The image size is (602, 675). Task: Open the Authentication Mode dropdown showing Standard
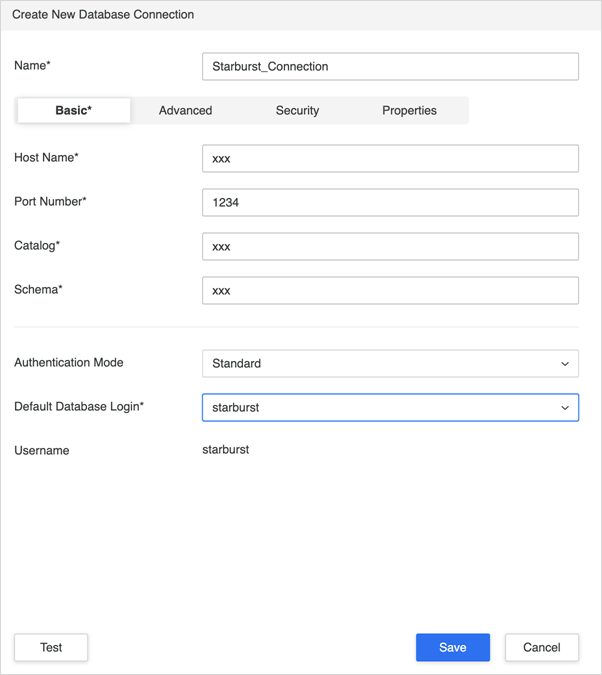point(390,363)
